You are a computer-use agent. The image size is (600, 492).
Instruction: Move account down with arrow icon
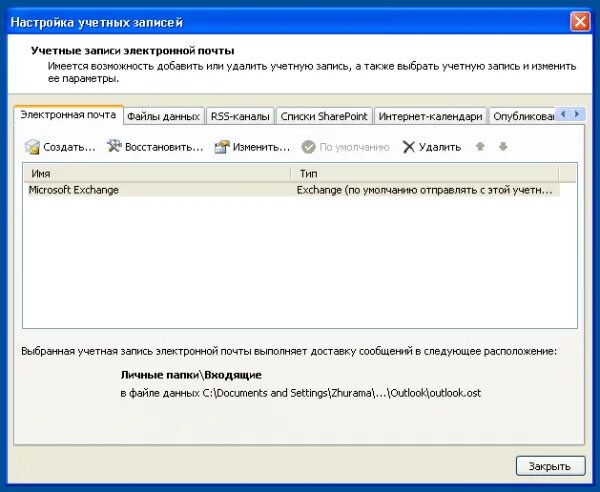tap(503, 147)
